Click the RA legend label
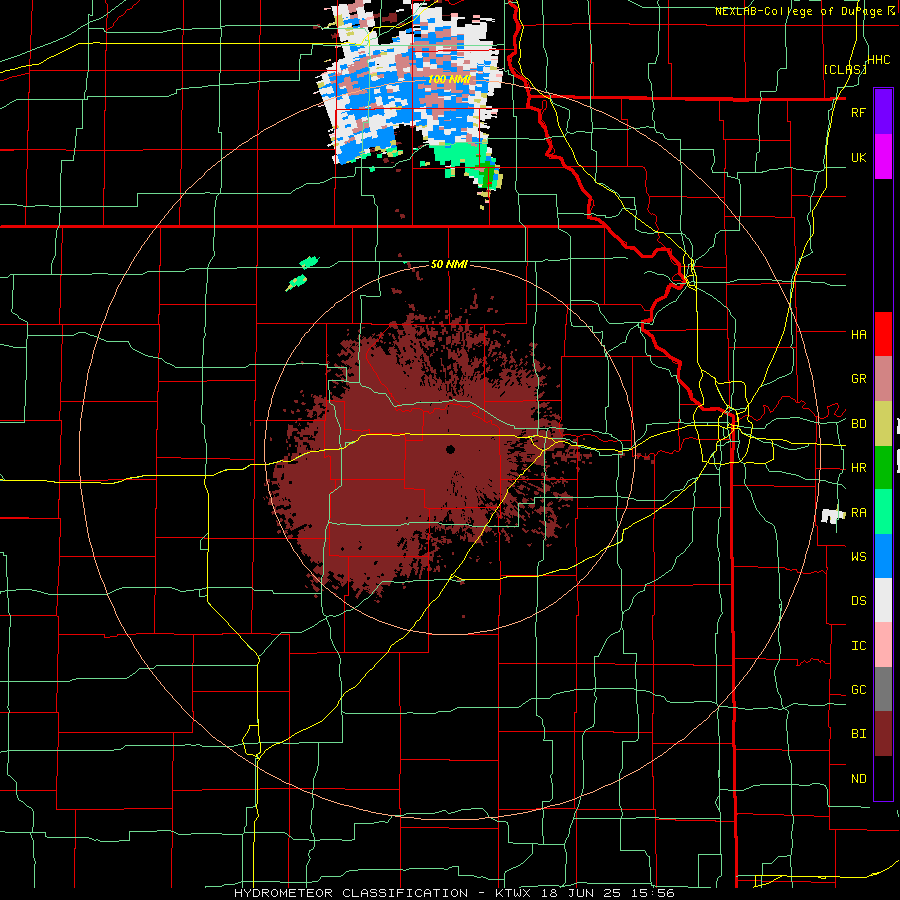Screen dimensions: 900x900 click(x=858, y=512)
